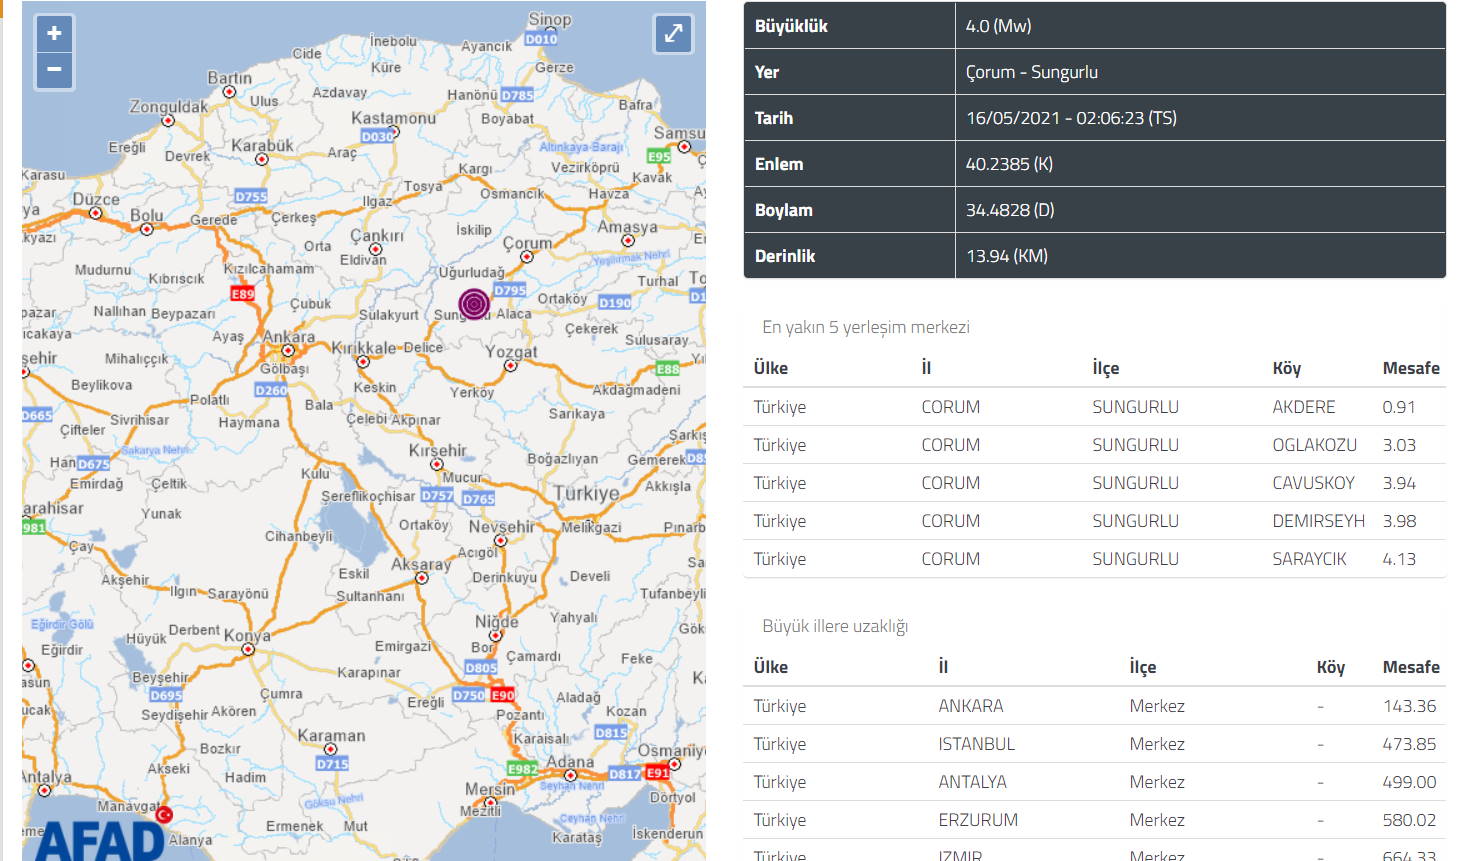Click the Yozgat city marker
Screen dimensions: 1464x861
(x=511, y=366)
